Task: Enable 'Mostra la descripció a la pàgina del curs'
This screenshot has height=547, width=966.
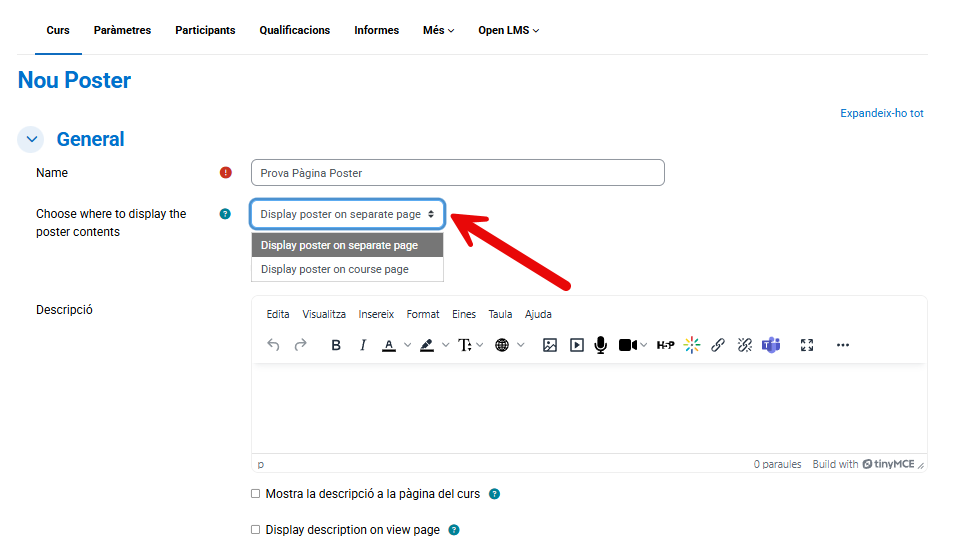Action: coord(256,494)
